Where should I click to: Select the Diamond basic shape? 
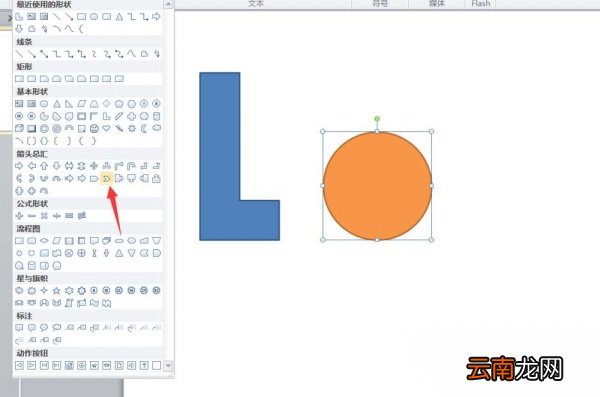(x=106, y=103)
